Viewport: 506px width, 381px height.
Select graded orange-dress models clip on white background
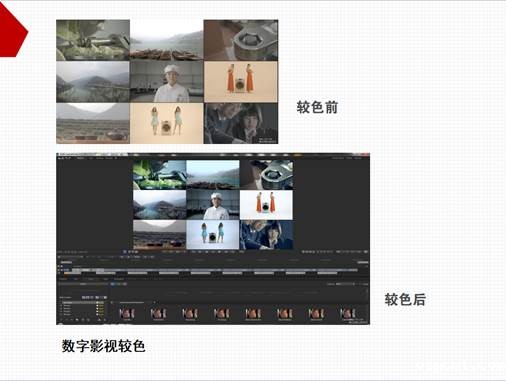tap(266, 205)
